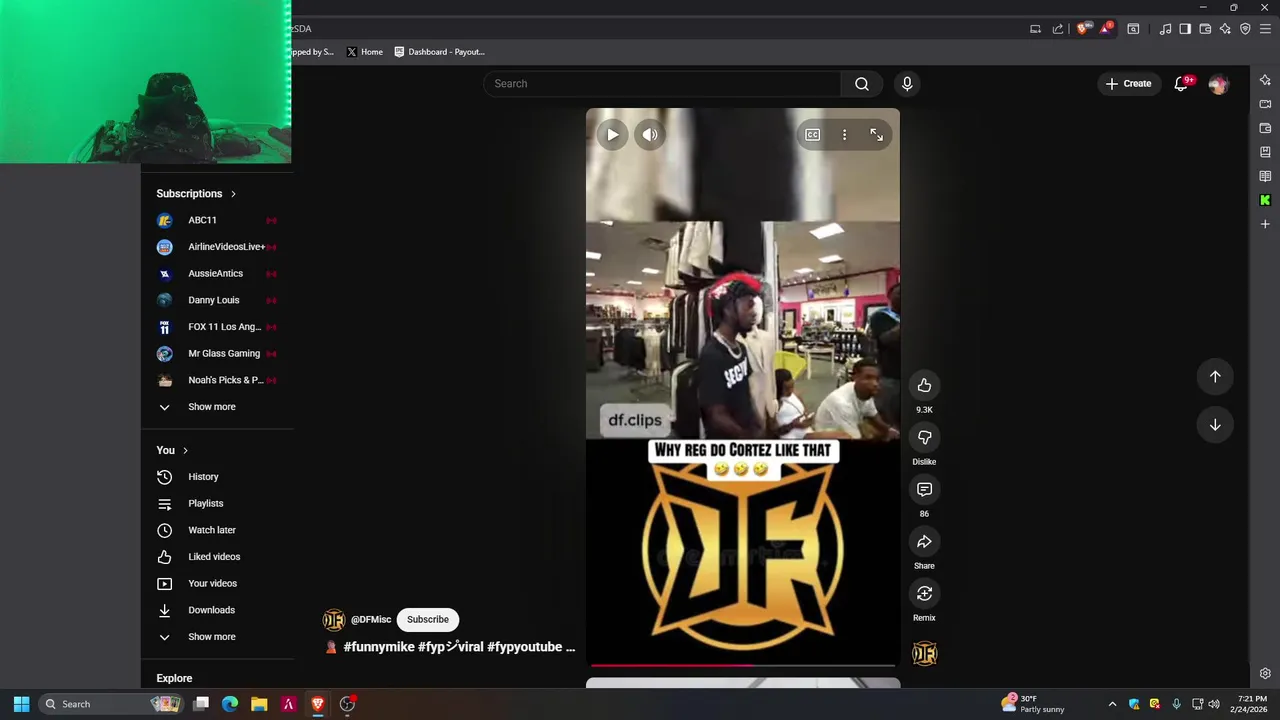Add a site to Brave sidebar
This screenshot has width=1280, height=720.
[1265, 224]
